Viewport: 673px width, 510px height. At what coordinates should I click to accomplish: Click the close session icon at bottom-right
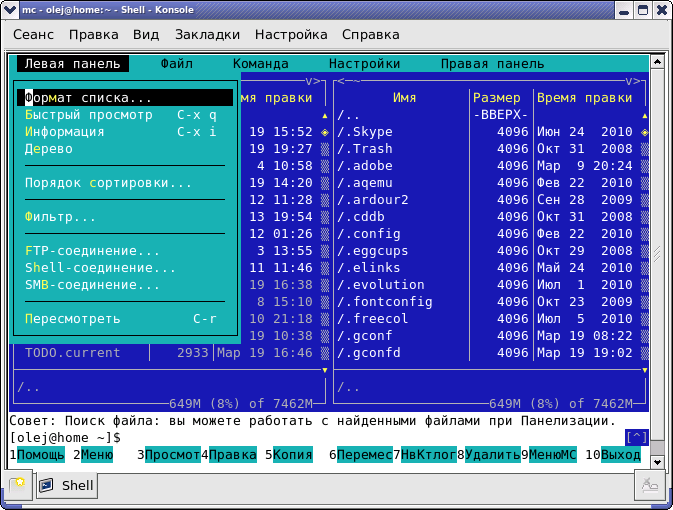pos(649,486)
